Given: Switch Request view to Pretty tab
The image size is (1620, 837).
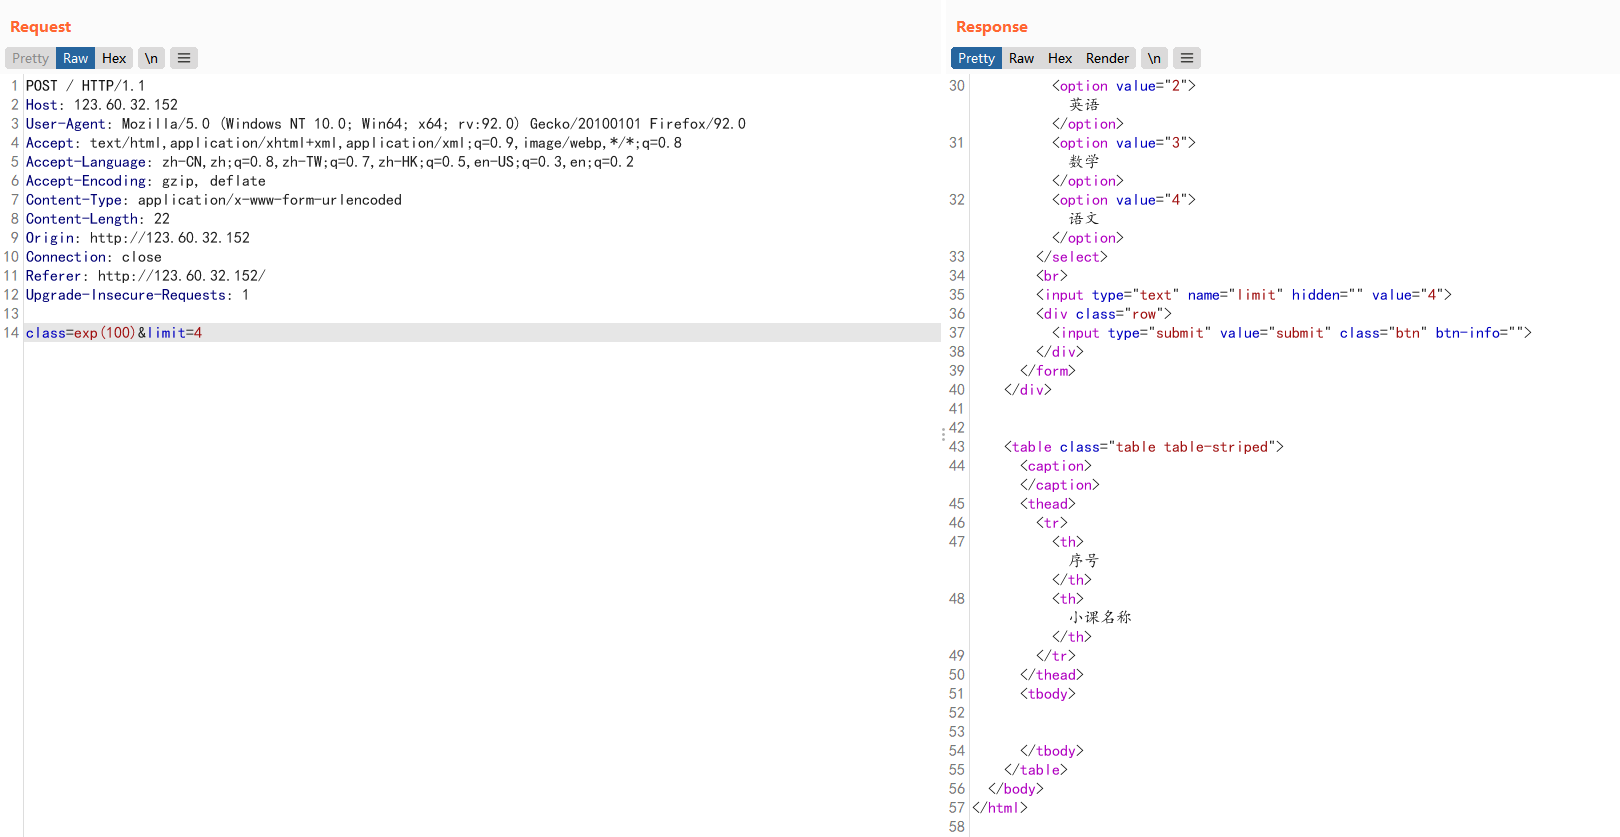Looking at the screenshot, I should pyautogui.click(x=30, y=58).
